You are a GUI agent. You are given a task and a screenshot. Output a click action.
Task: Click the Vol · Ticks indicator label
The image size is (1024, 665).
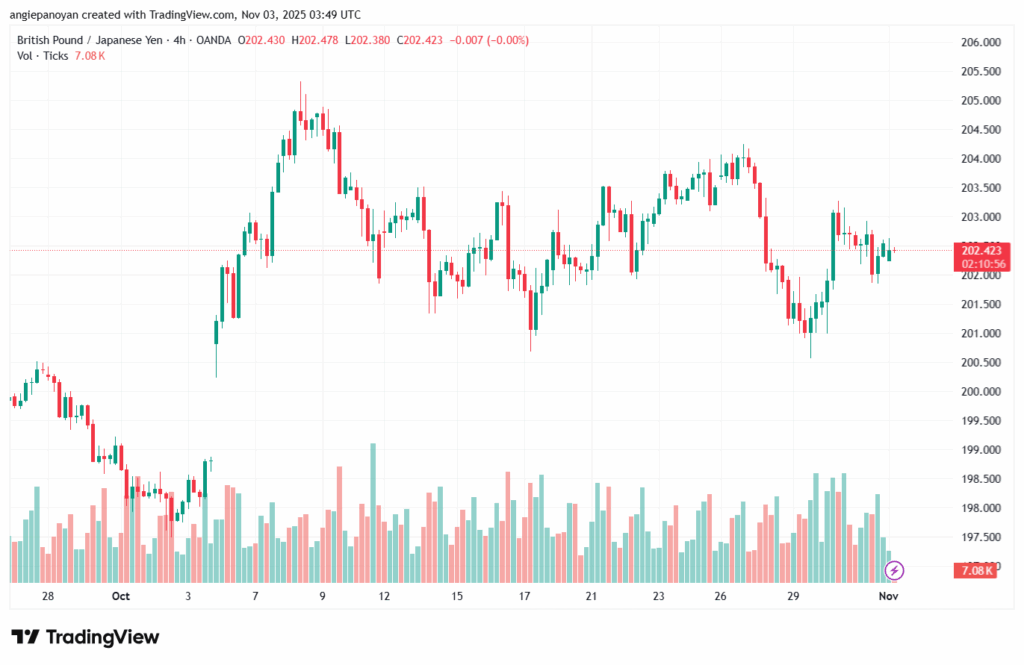click(43, 55)
